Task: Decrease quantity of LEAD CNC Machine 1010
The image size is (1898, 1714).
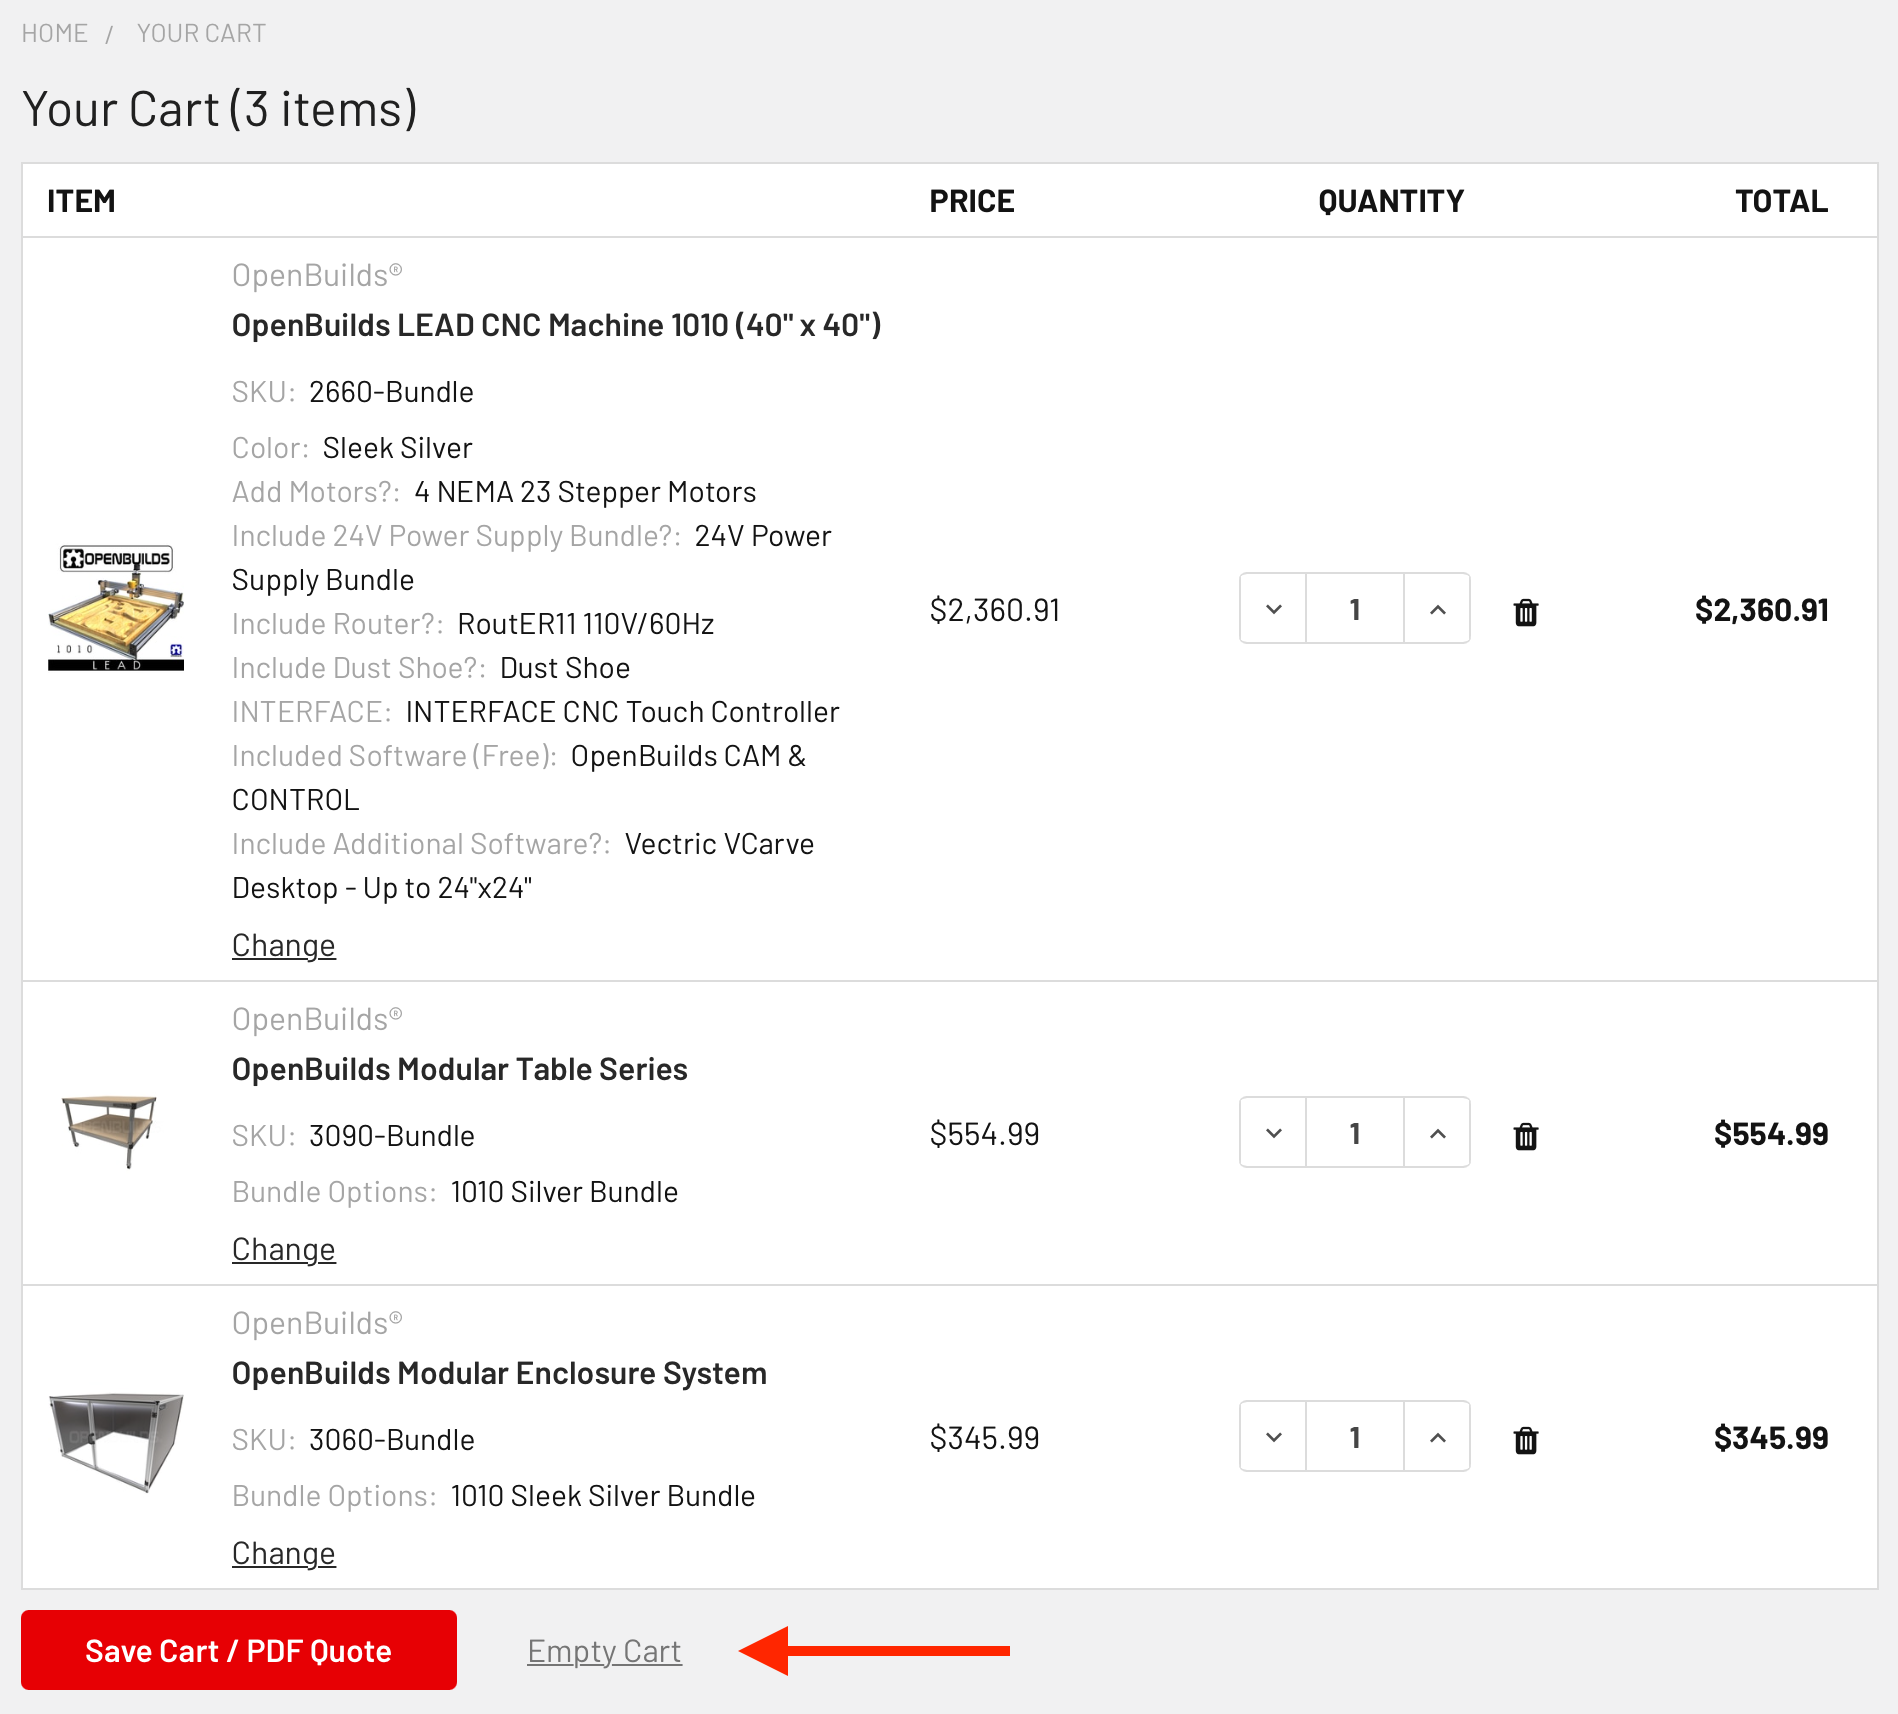Action: click(x=1273, y=609)
